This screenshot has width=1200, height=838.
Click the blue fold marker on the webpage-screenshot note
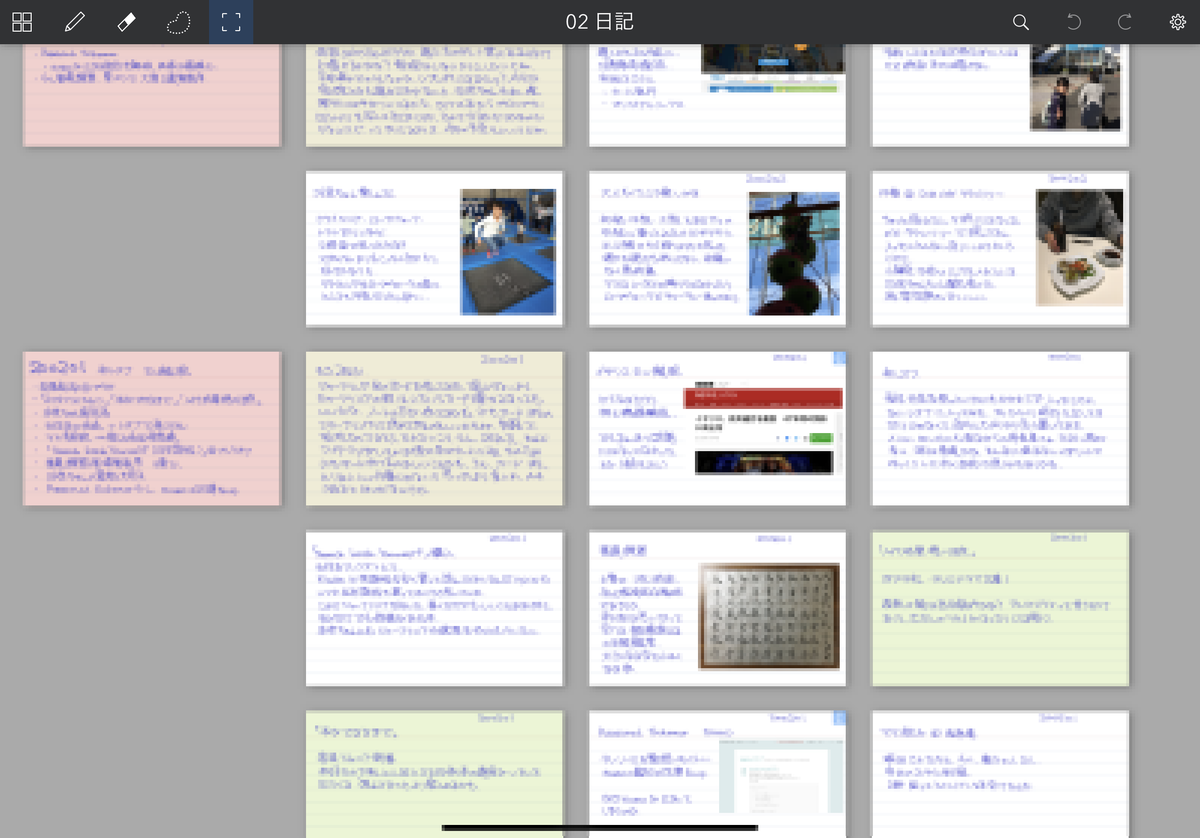pos(839,358)
